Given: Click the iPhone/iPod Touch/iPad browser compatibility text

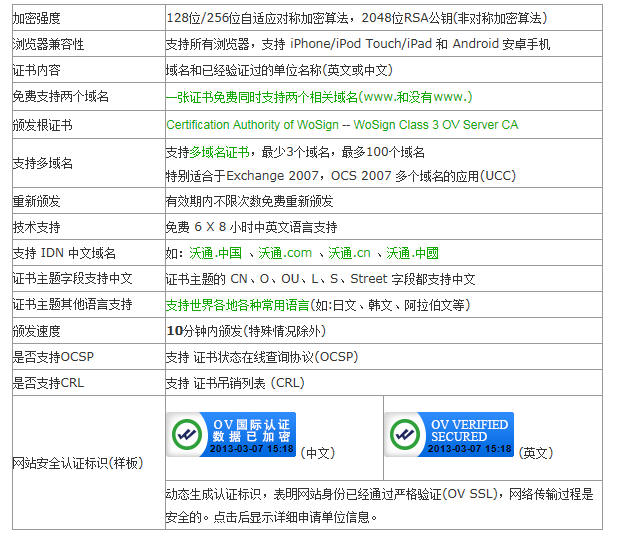Looking at the screenshot, I should point(358,44).
